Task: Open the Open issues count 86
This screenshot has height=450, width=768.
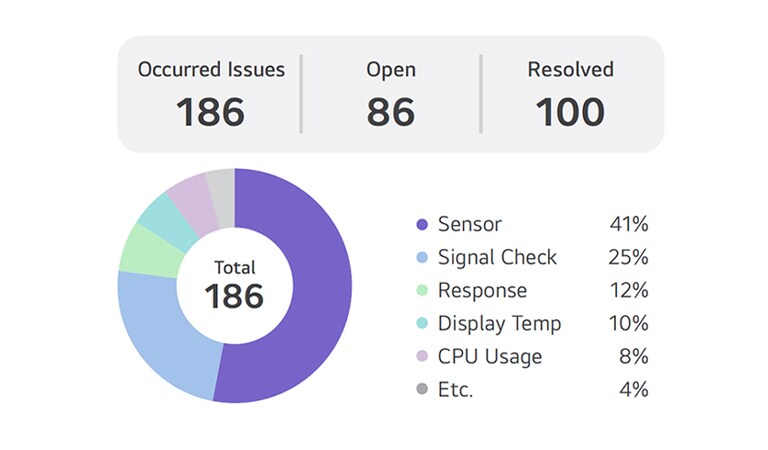Action: pyautogui.click(x=390, y=95)
